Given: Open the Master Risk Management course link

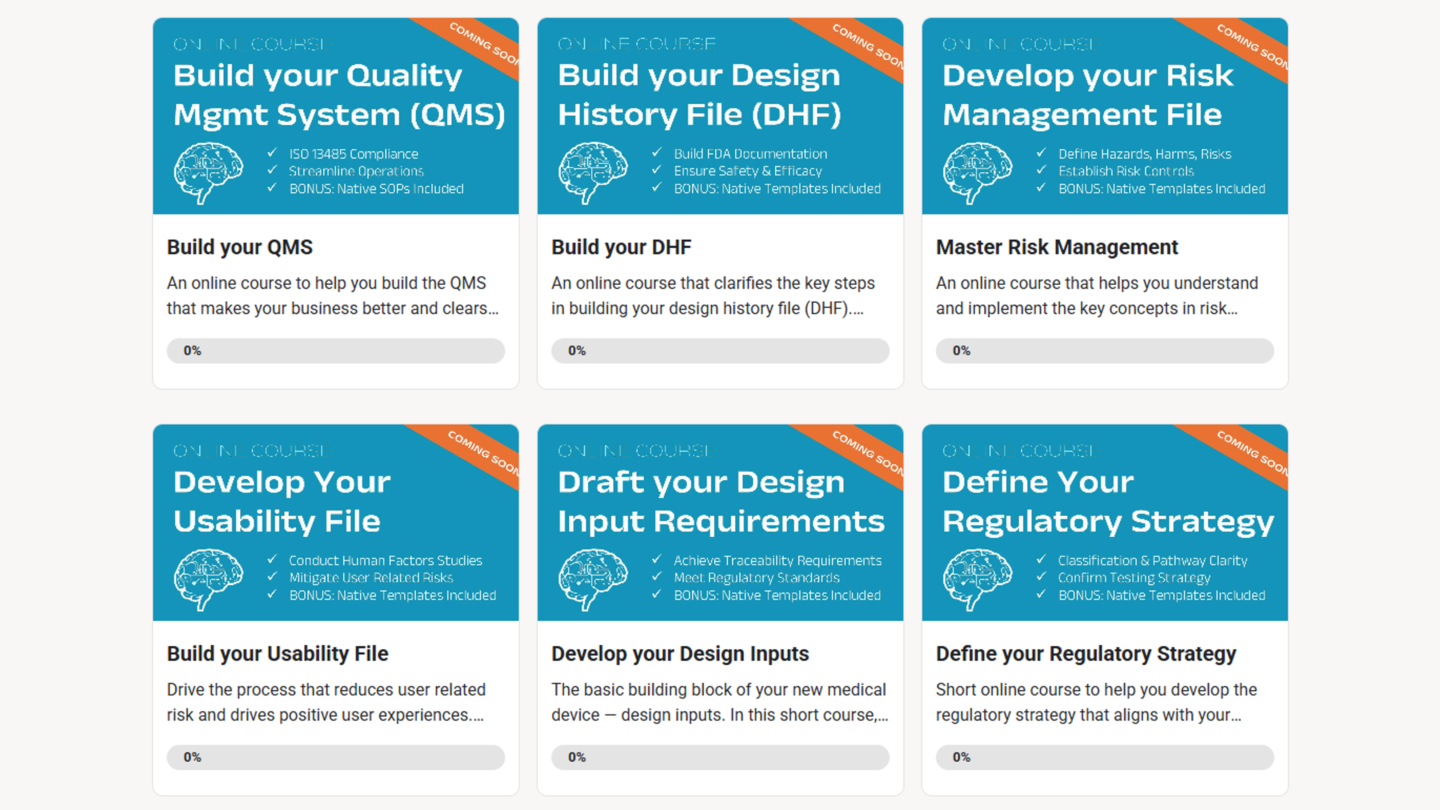Looking at the screenshot, I should pyautogui.click(x=1057, y=247).
